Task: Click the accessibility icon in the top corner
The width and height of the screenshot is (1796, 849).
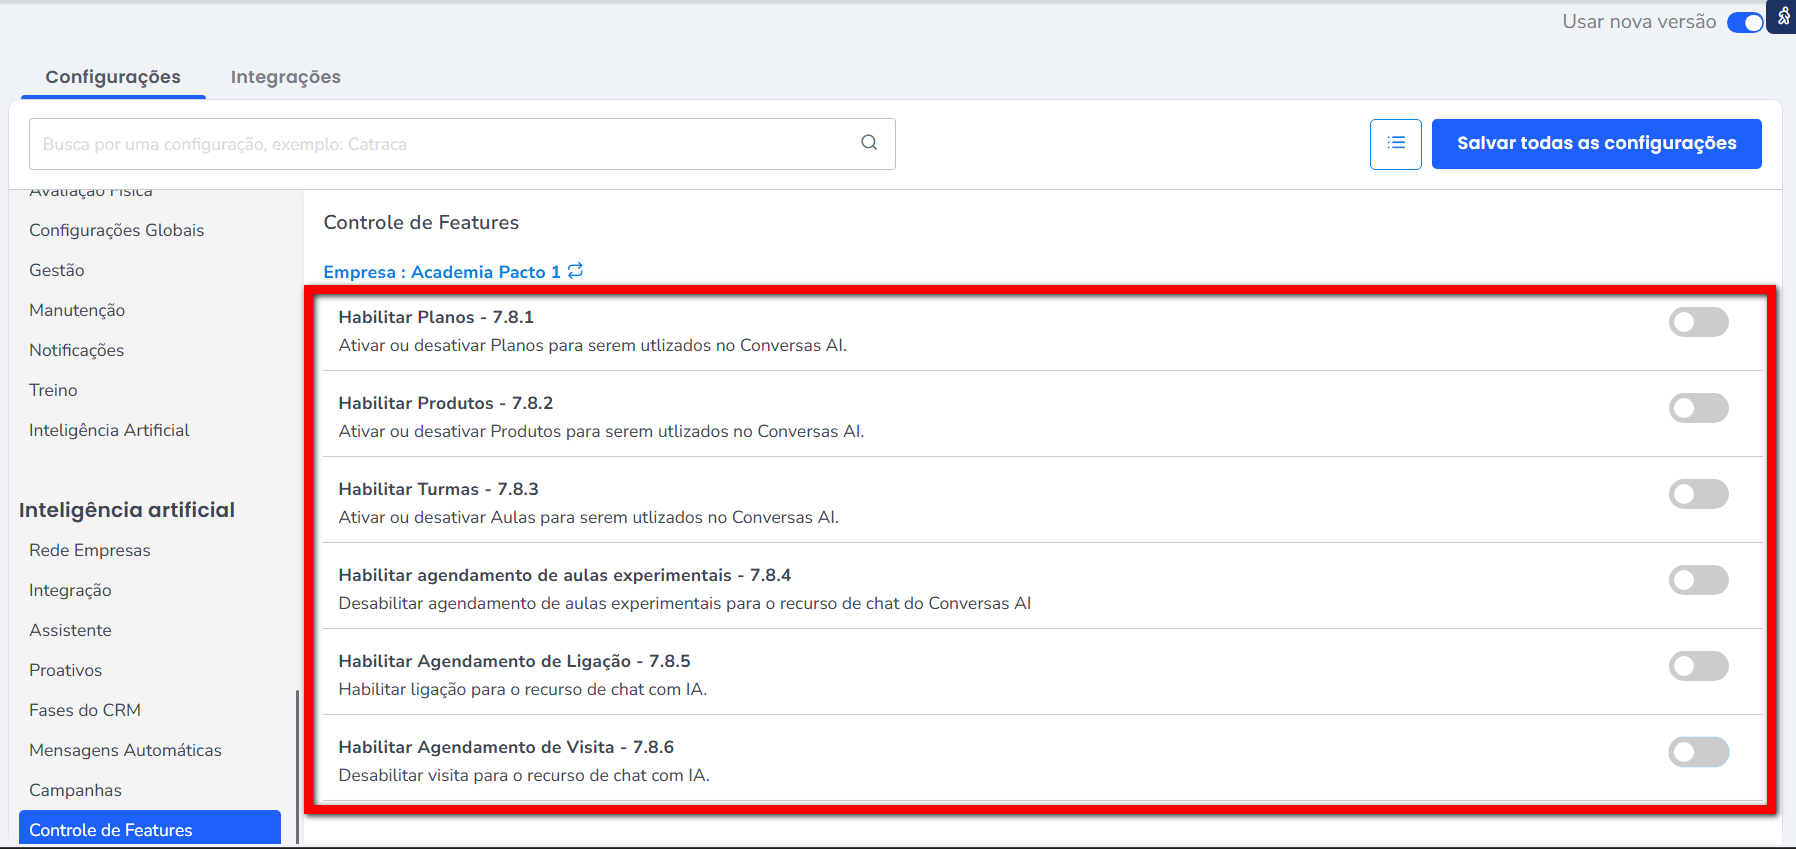Action: coord(1783,16)
